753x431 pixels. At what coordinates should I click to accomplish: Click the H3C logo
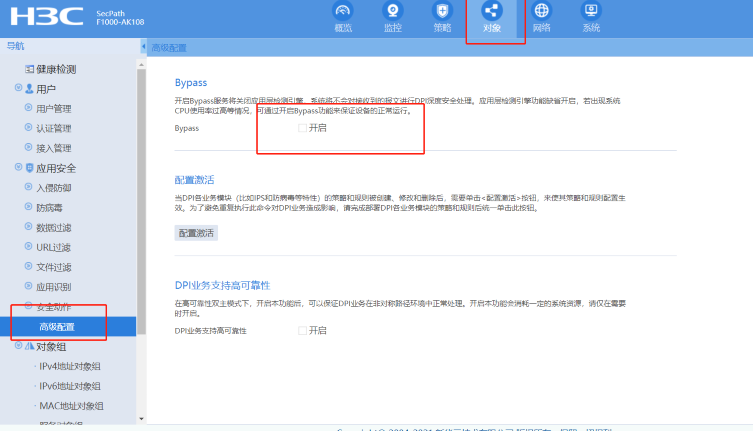(47, 16)
